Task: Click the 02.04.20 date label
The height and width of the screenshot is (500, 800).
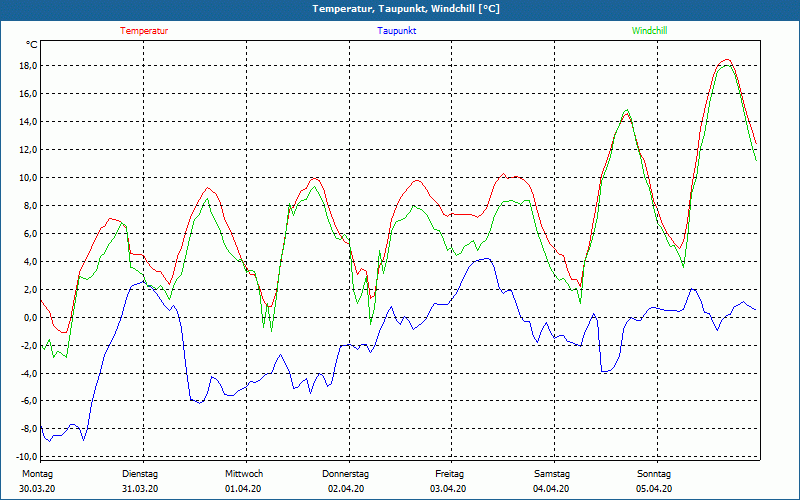Action: (348, 489)
